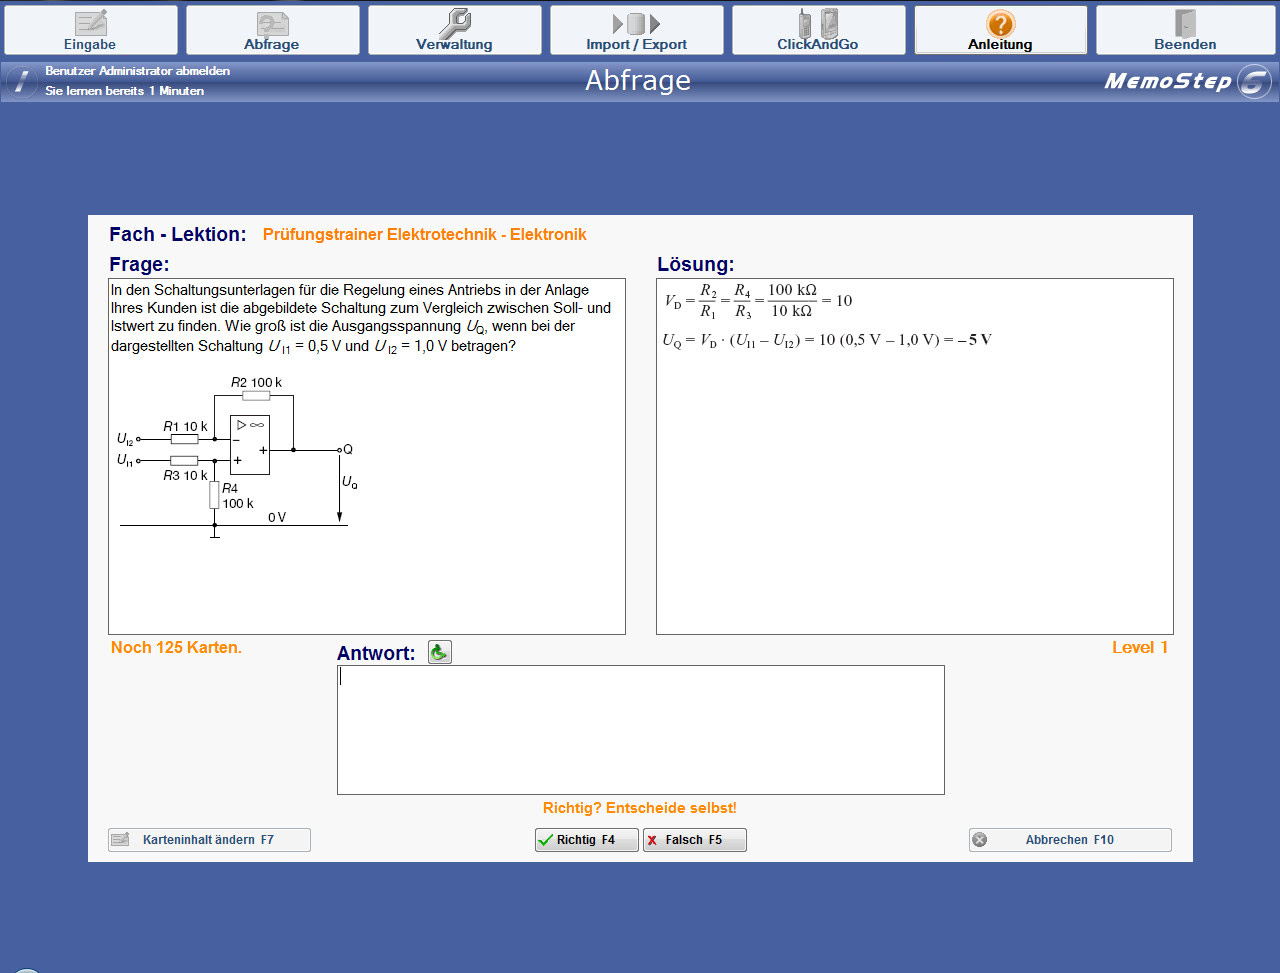Screen dimensions: 1280x973
Task: Click the MemoStep logo
Action: pyautogui.click(x=1186, y=81)
